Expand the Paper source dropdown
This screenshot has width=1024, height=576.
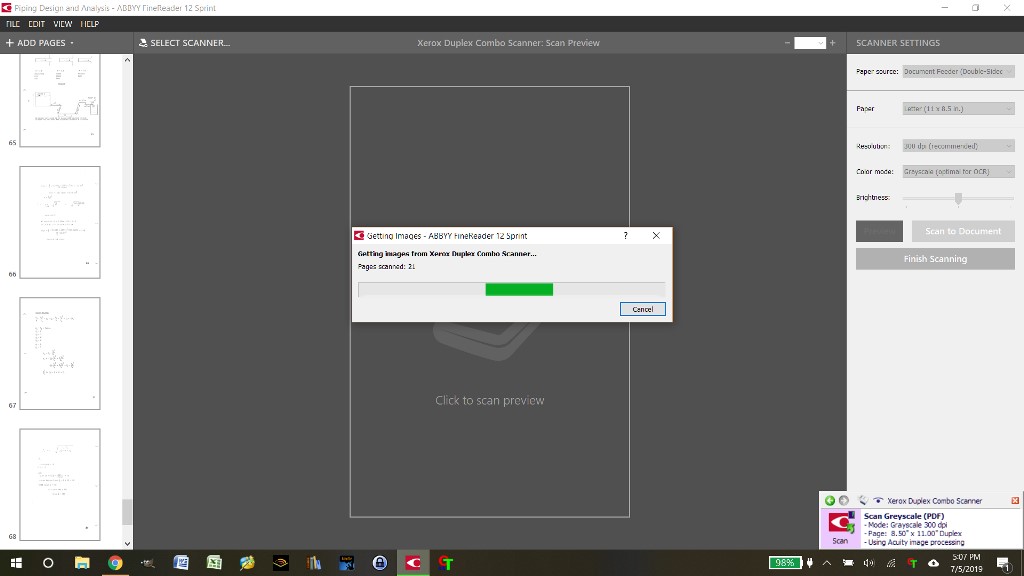click(958, 72)
